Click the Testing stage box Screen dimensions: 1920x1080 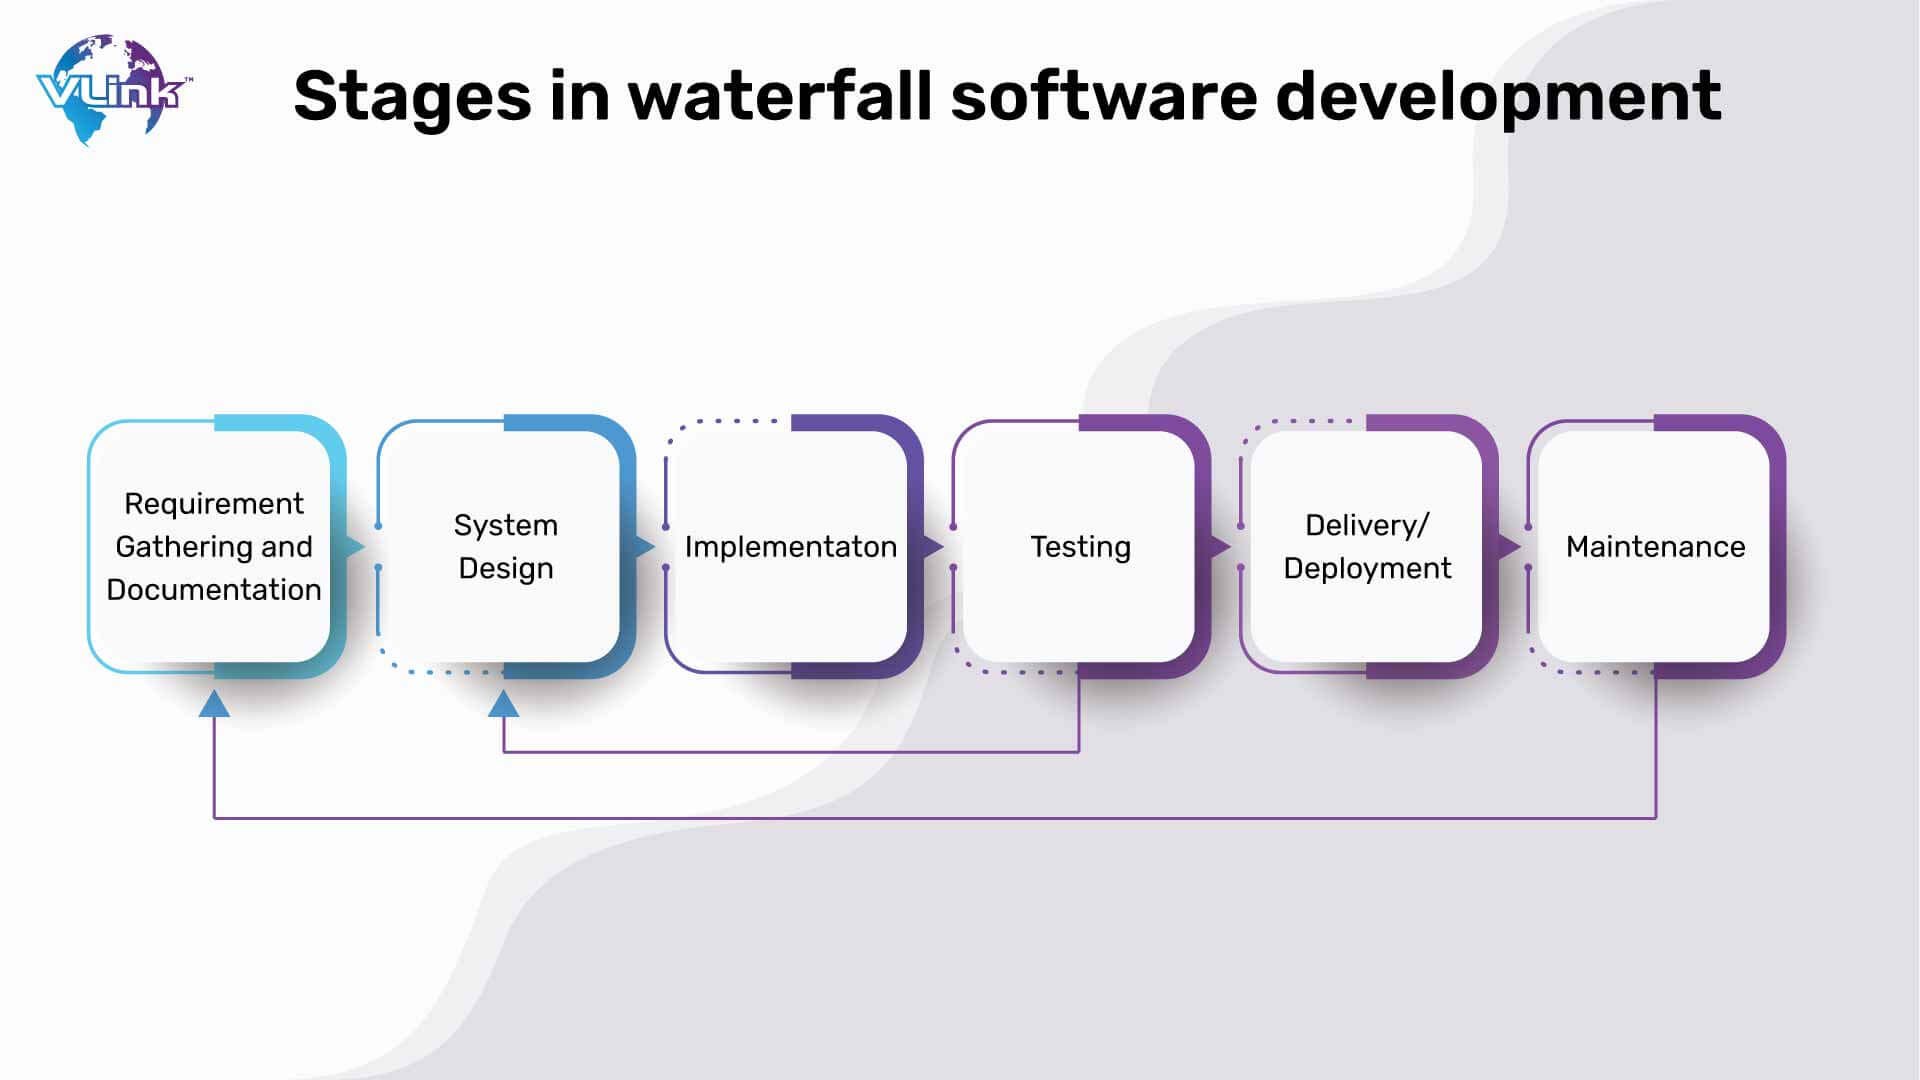click(1079, 546)
